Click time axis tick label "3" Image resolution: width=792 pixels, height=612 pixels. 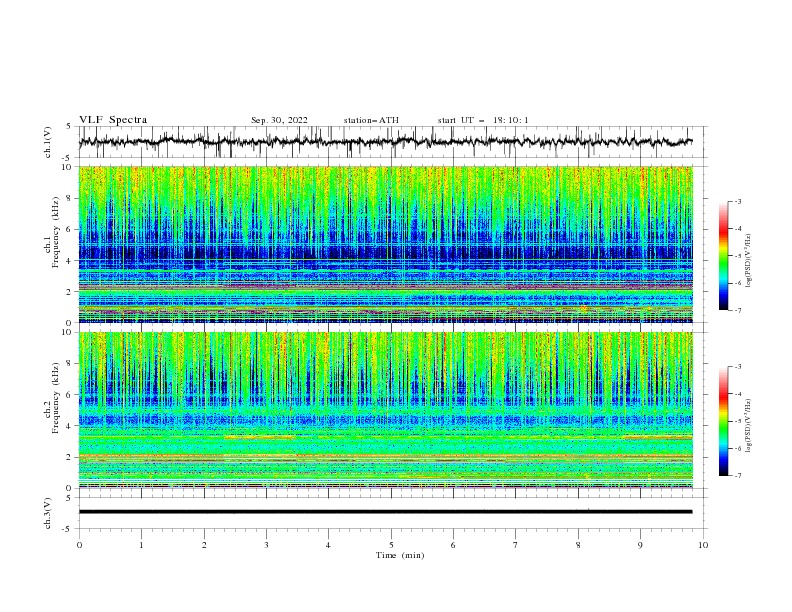tap(266, 545)
